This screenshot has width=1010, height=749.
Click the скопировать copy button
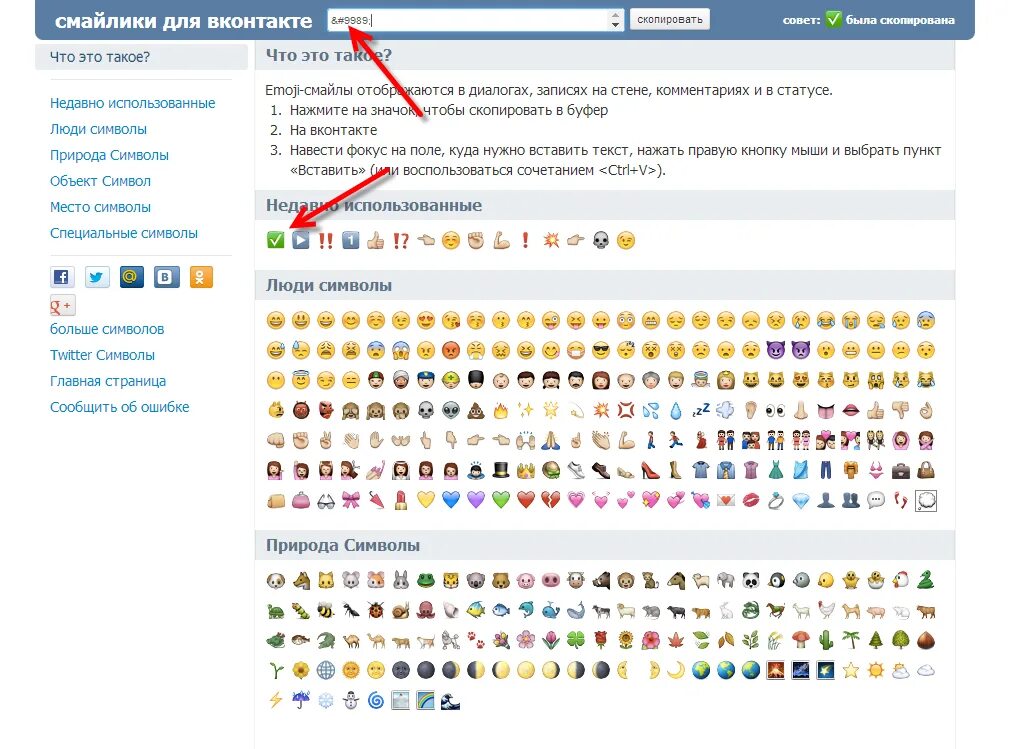(x=670, y=19)
